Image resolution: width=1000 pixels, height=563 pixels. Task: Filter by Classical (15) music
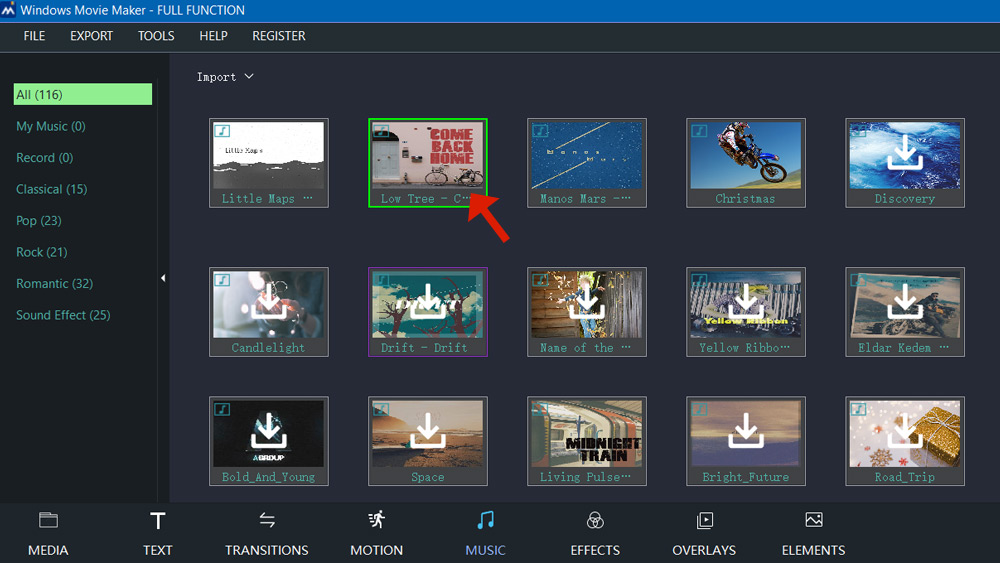click(x=52, y=189)
